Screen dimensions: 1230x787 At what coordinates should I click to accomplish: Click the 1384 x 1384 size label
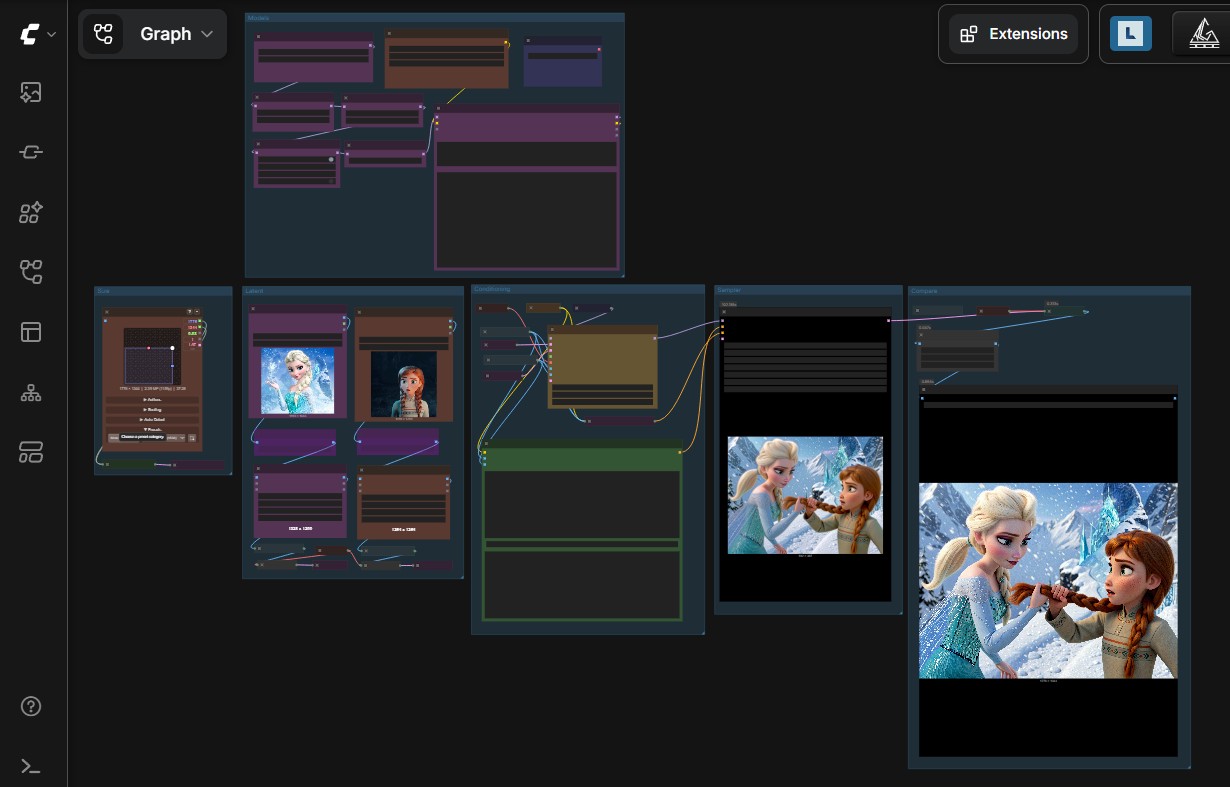click(x=404, y=530)
